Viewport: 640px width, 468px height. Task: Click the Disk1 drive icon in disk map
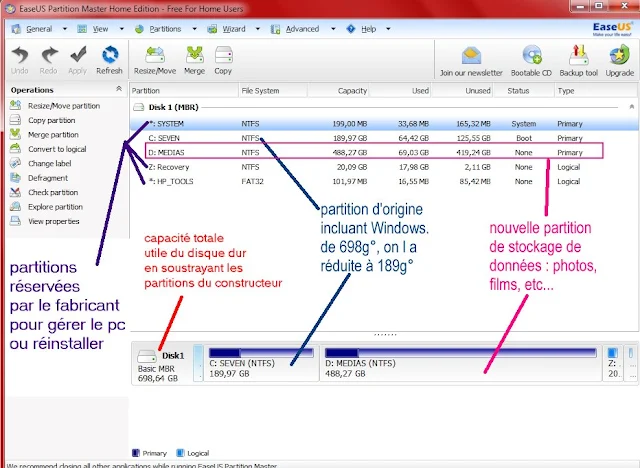click(x=147, y=356)
